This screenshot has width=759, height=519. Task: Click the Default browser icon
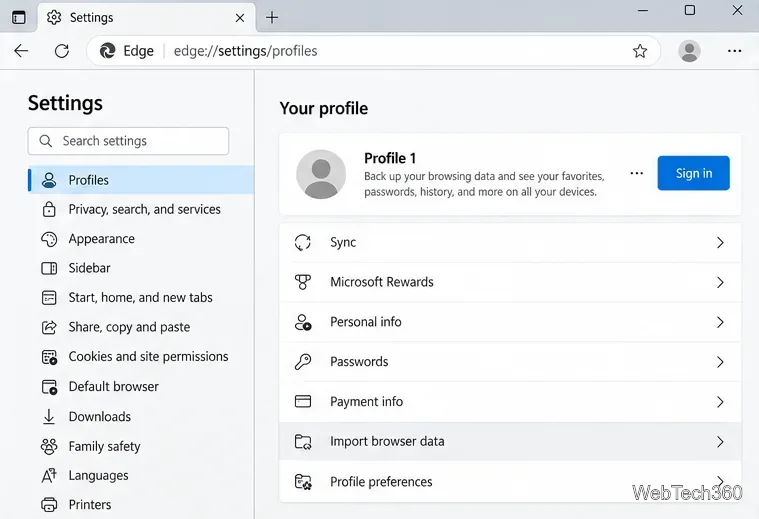[x=49, y=387]
